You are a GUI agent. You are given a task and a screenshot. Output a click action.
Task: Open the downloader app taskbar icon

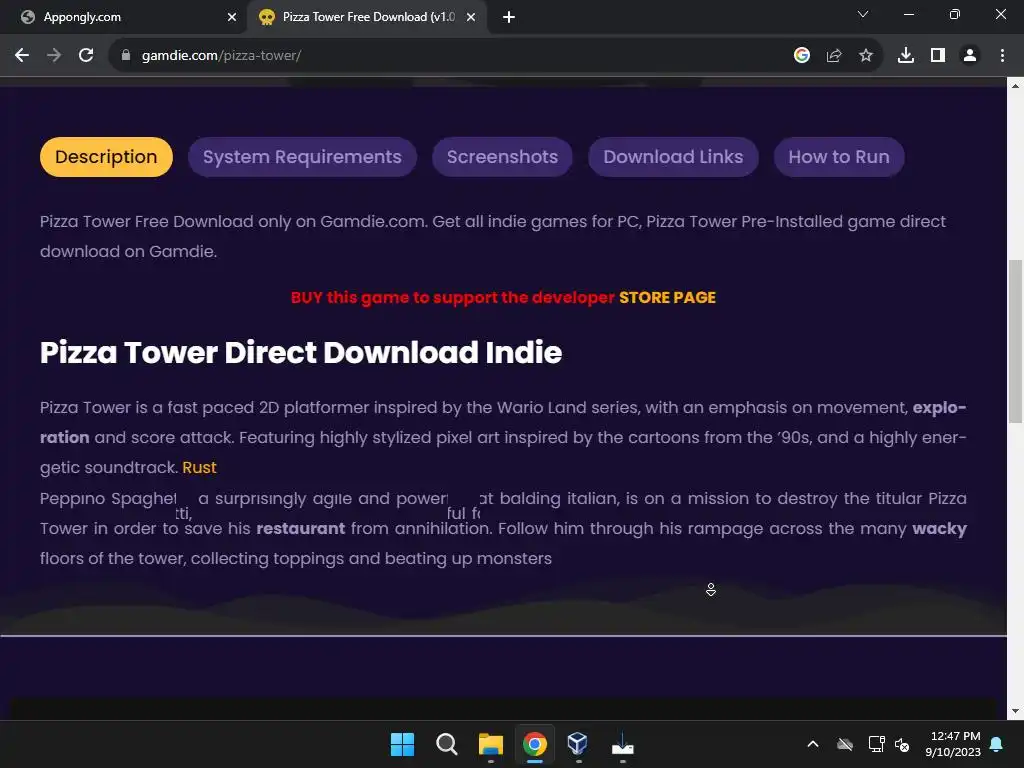[x=622, y=744]
